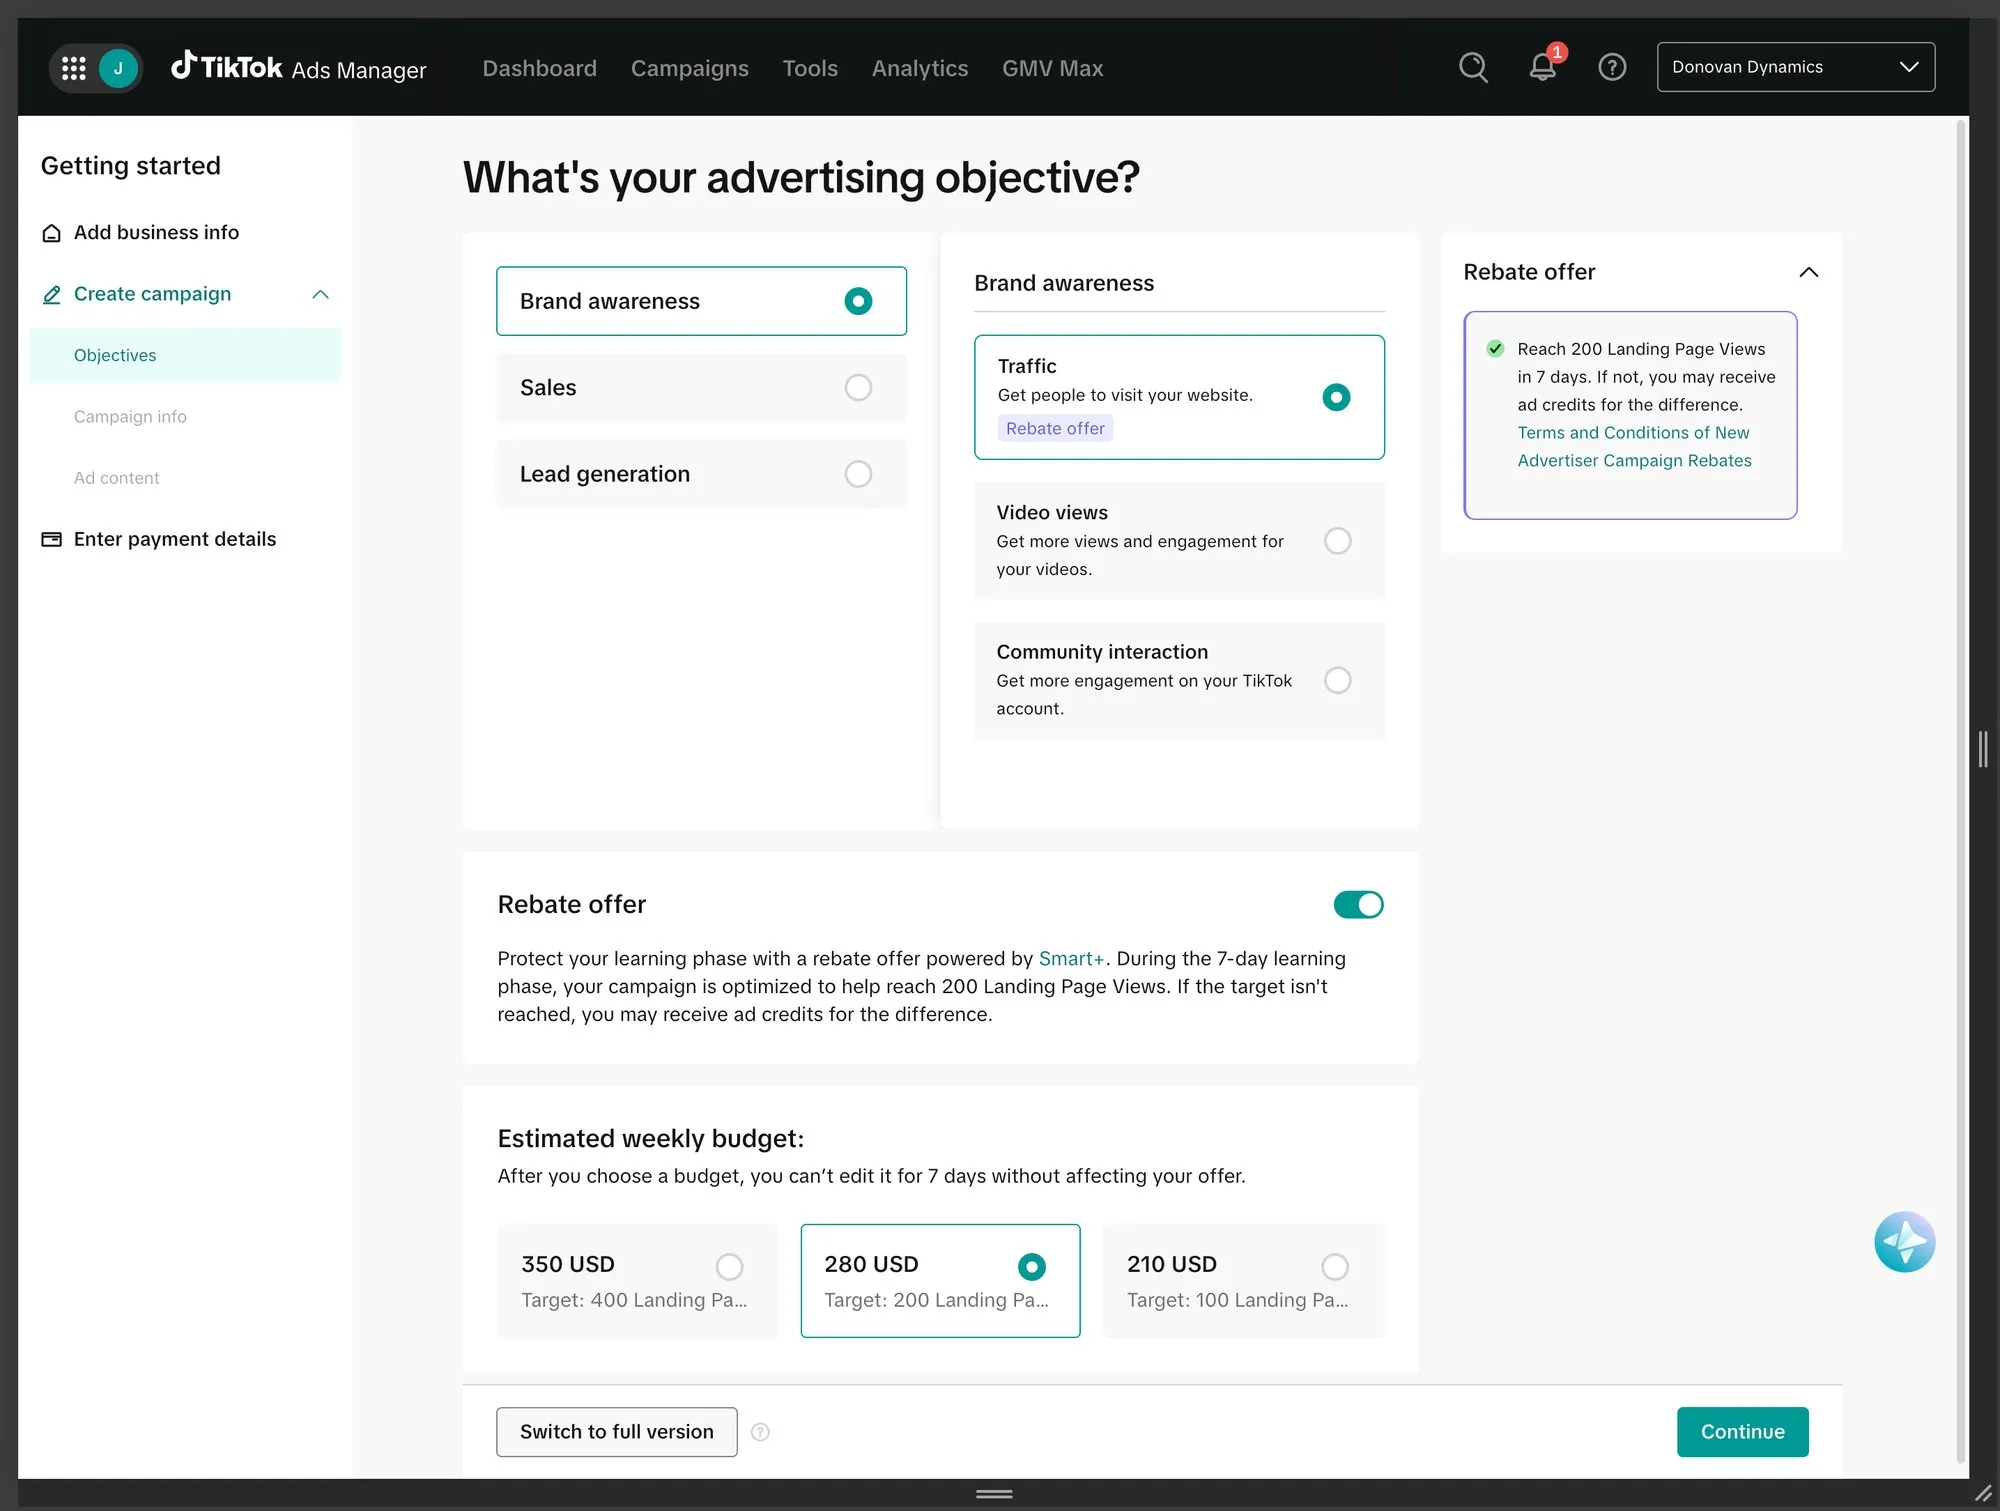Open the Smart+ link
This screenshot has width=2000, height=1511.
[1071, 958]
